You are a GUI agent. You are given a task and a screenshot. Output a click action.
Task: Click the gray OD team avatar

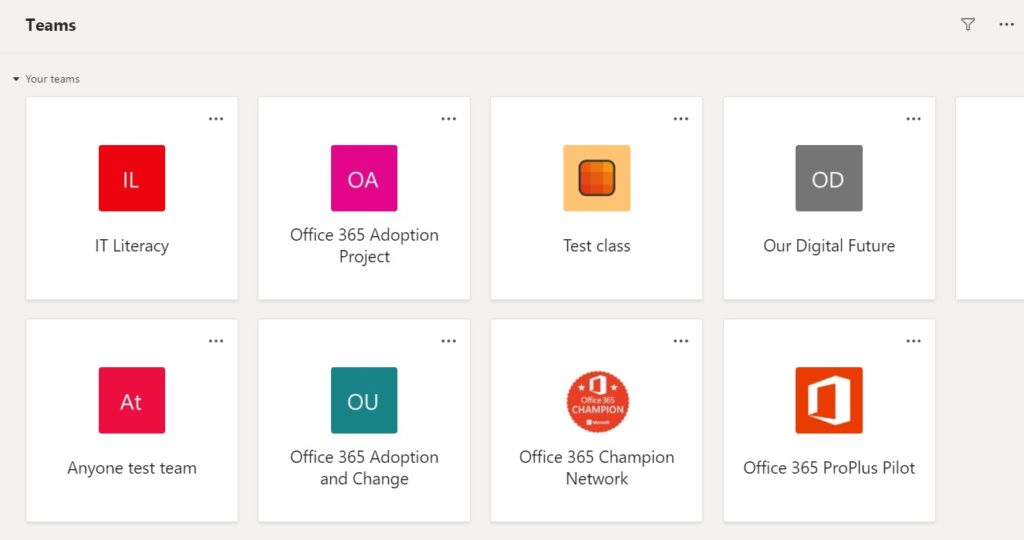829,178
